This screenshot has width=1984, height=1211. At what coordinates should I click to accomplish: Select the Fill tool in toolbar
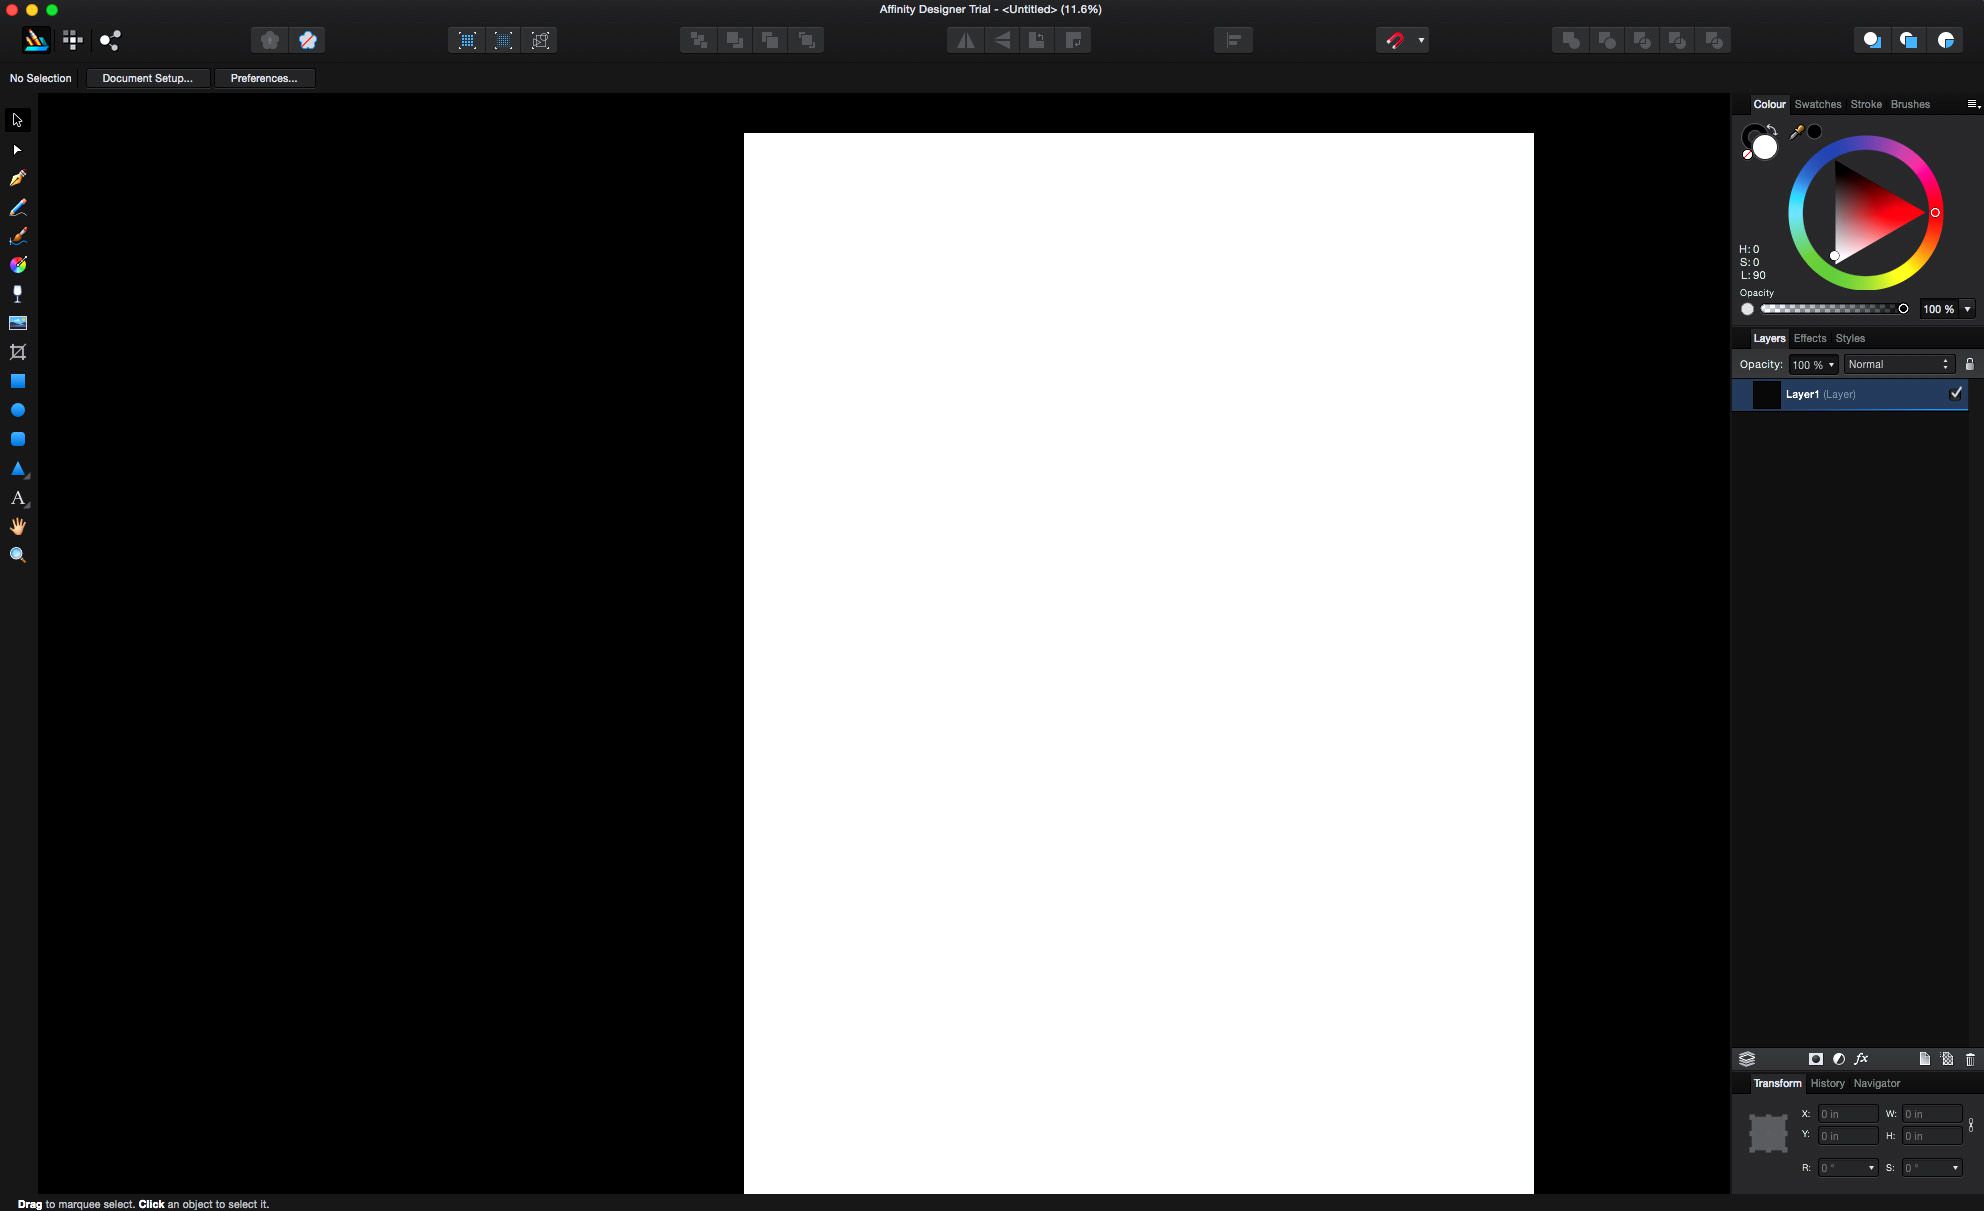coord(17,265)
